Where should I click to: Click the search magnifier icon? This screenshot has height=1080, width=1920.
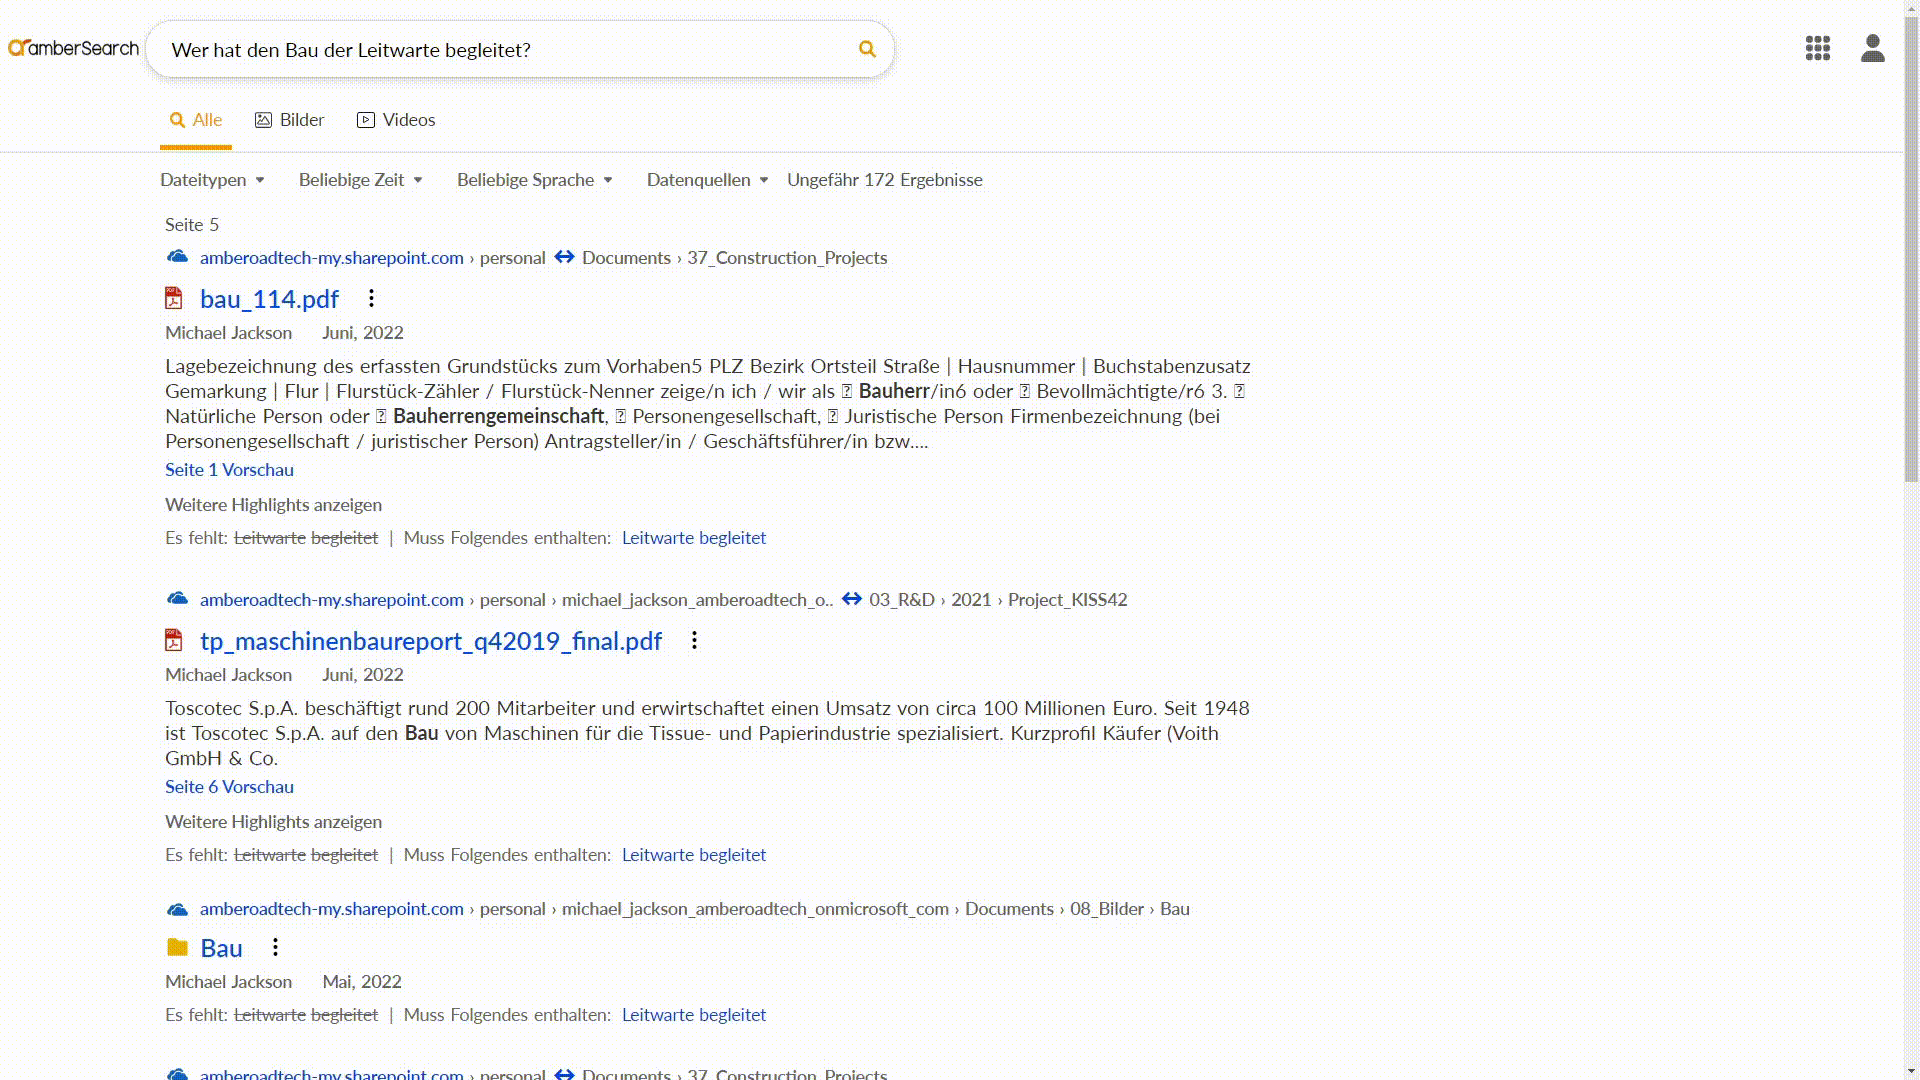click(x=865, y=48)
